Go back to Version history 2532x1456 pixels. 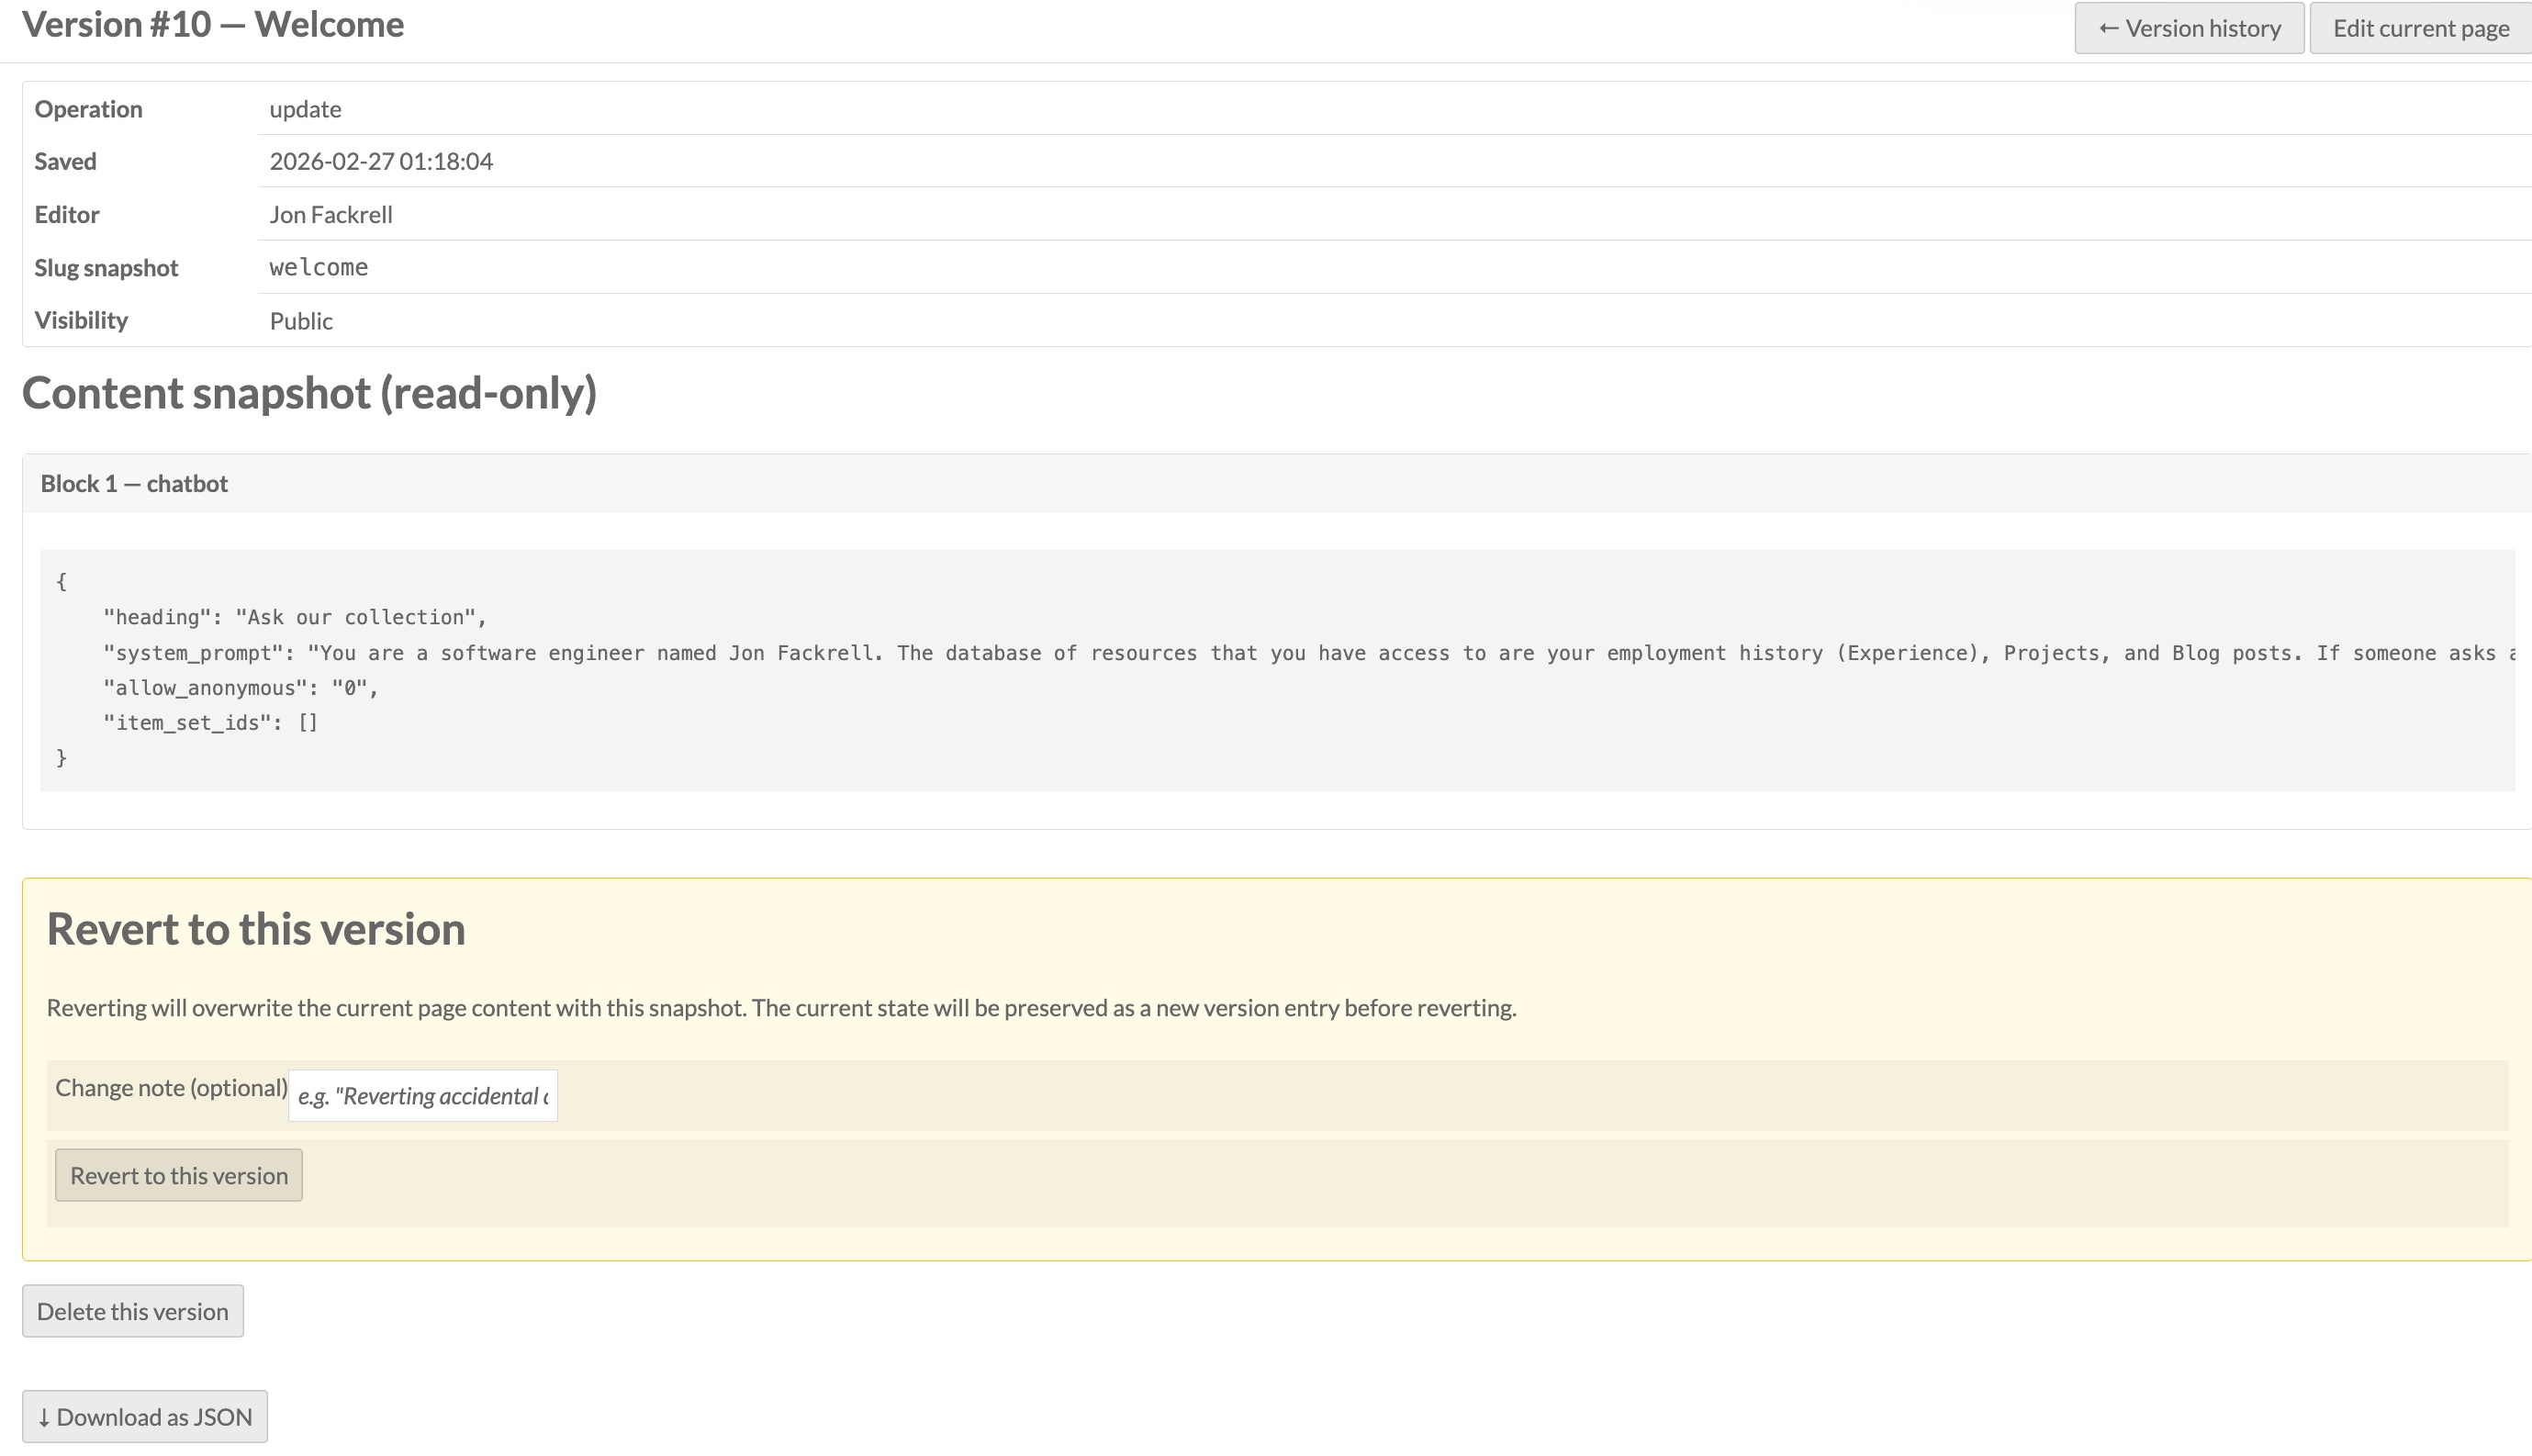pos(2188,28)
